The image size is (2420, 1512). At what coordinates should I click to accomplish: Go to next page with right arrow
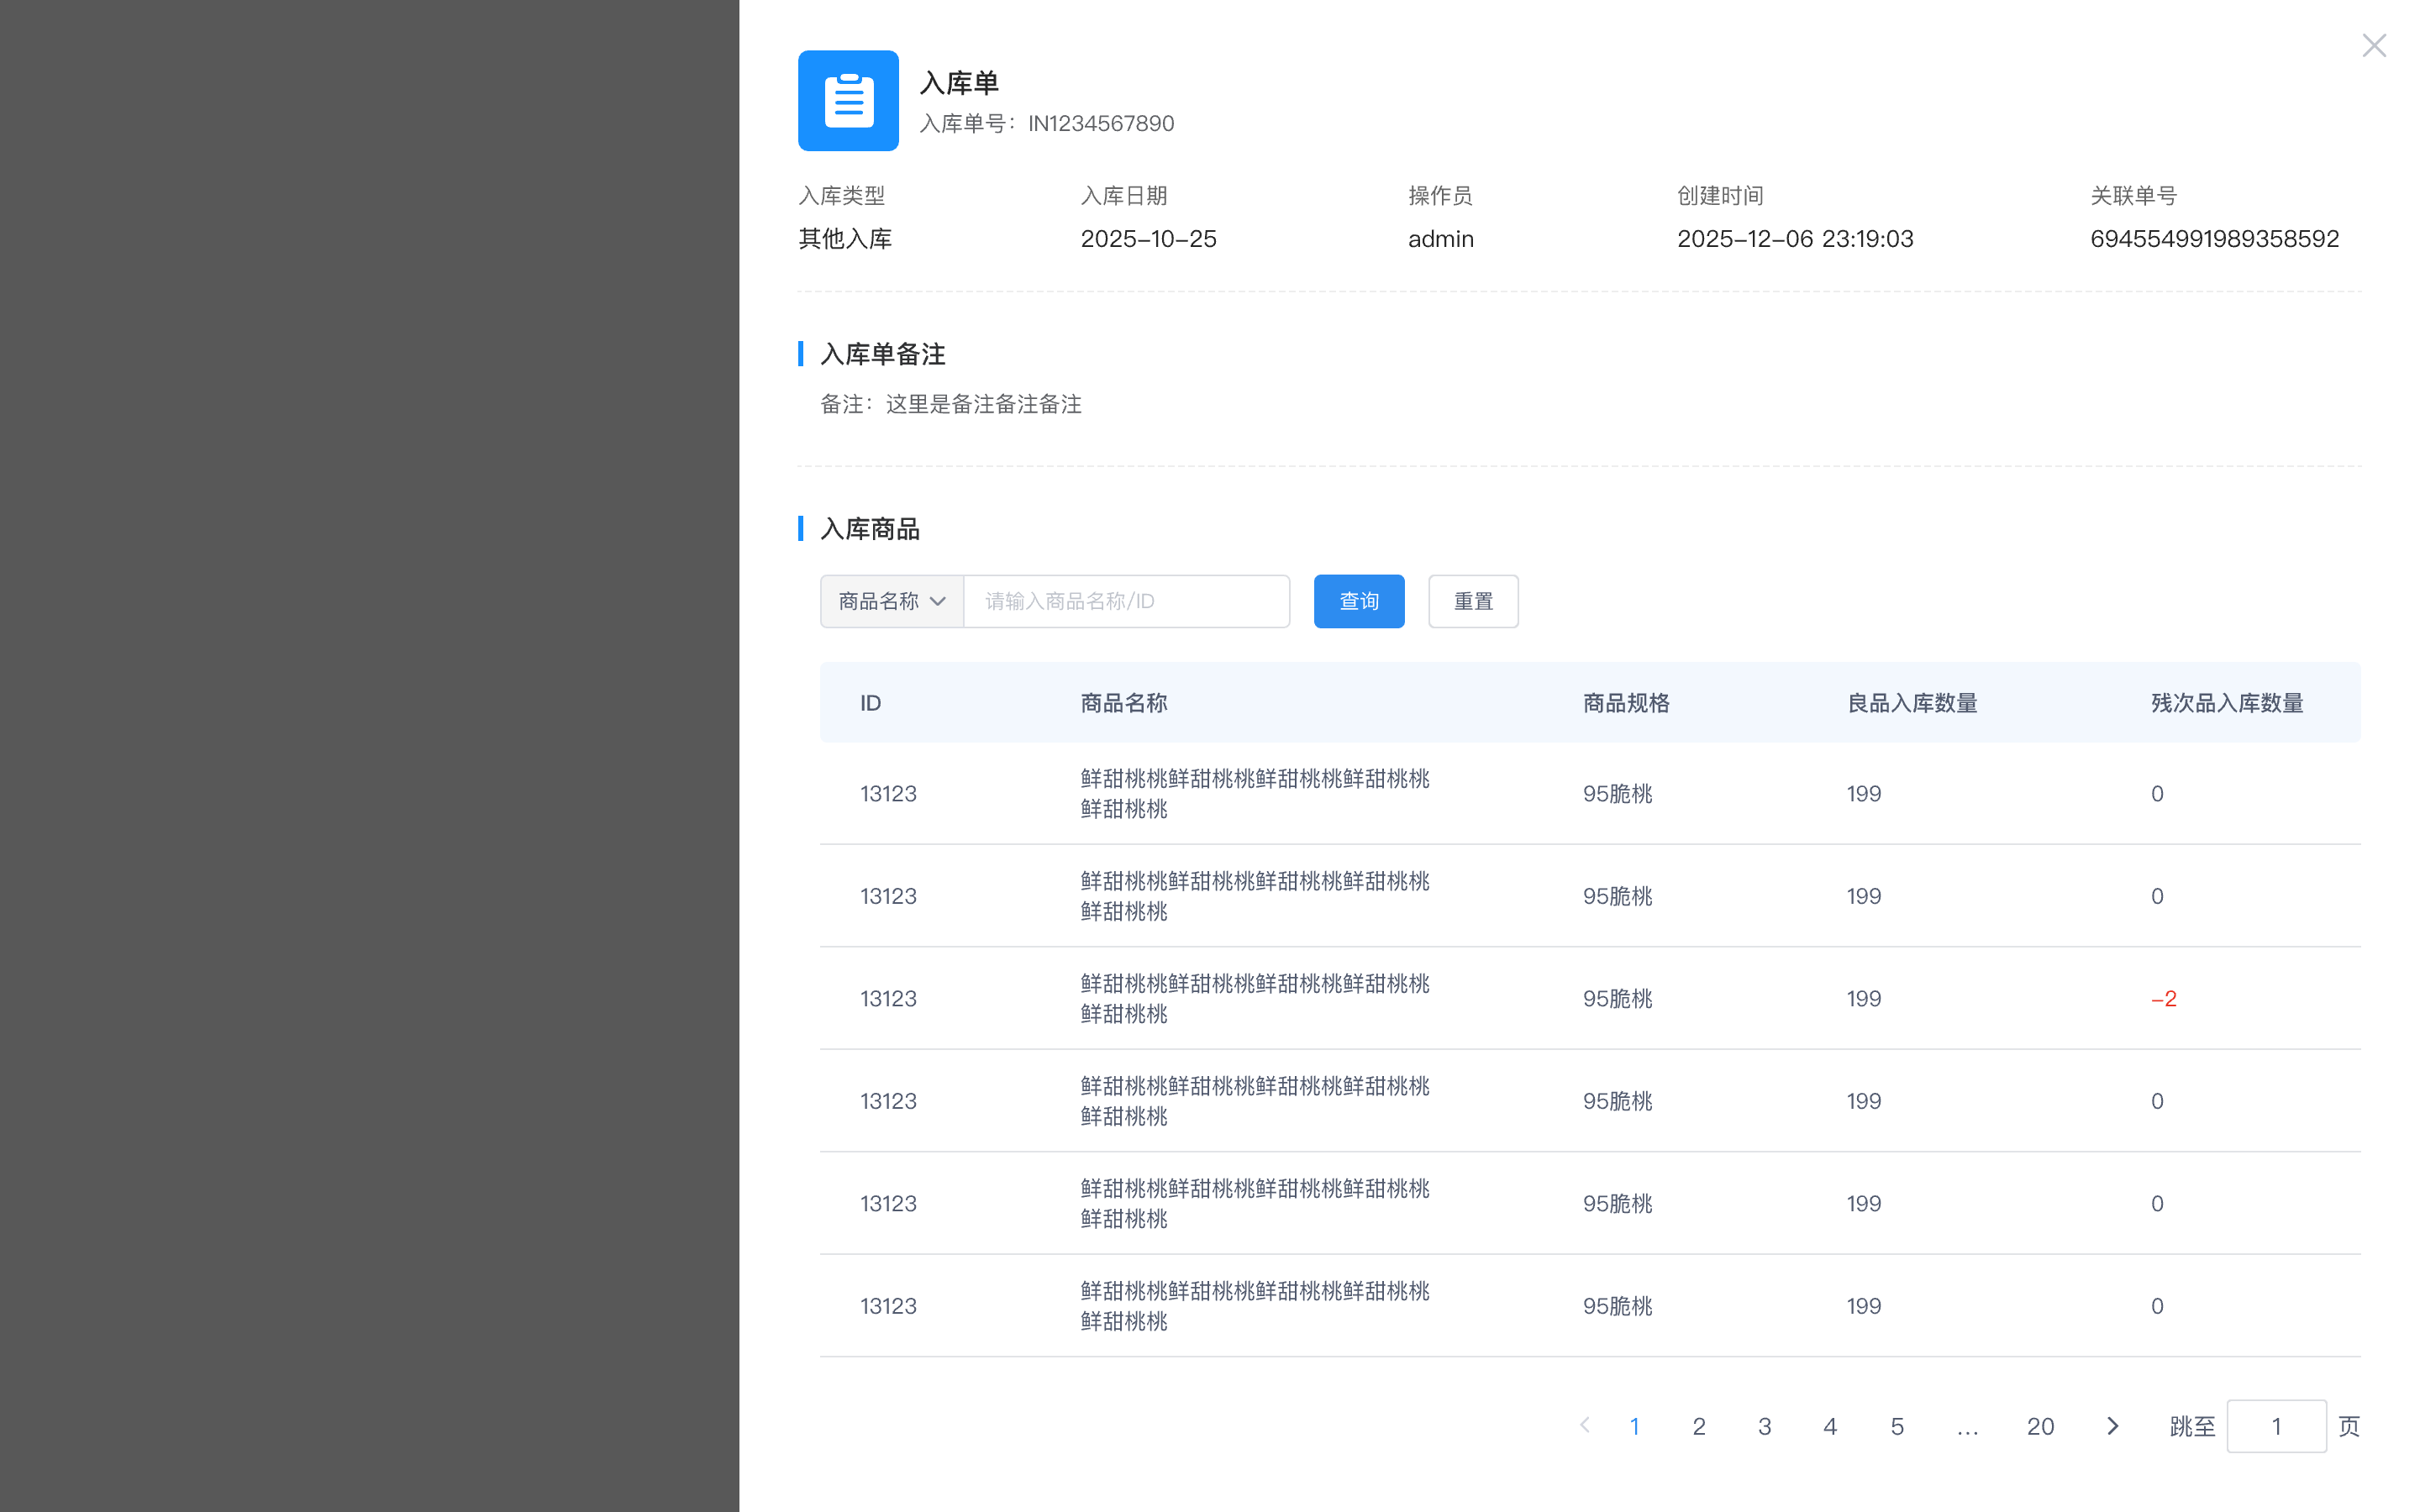(x=2112, y=1426)
